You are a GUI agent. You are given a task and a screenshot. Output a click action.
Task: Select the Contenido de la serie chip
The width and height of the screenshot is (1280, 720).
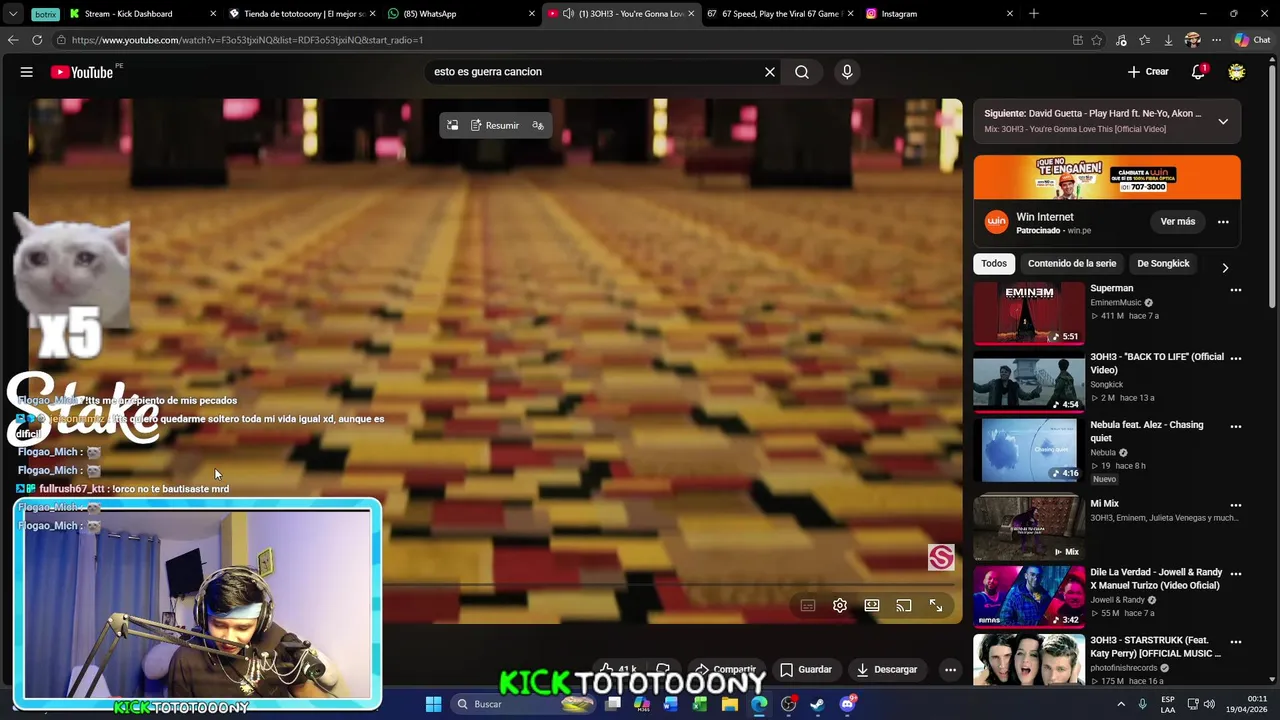(1072, 264)
